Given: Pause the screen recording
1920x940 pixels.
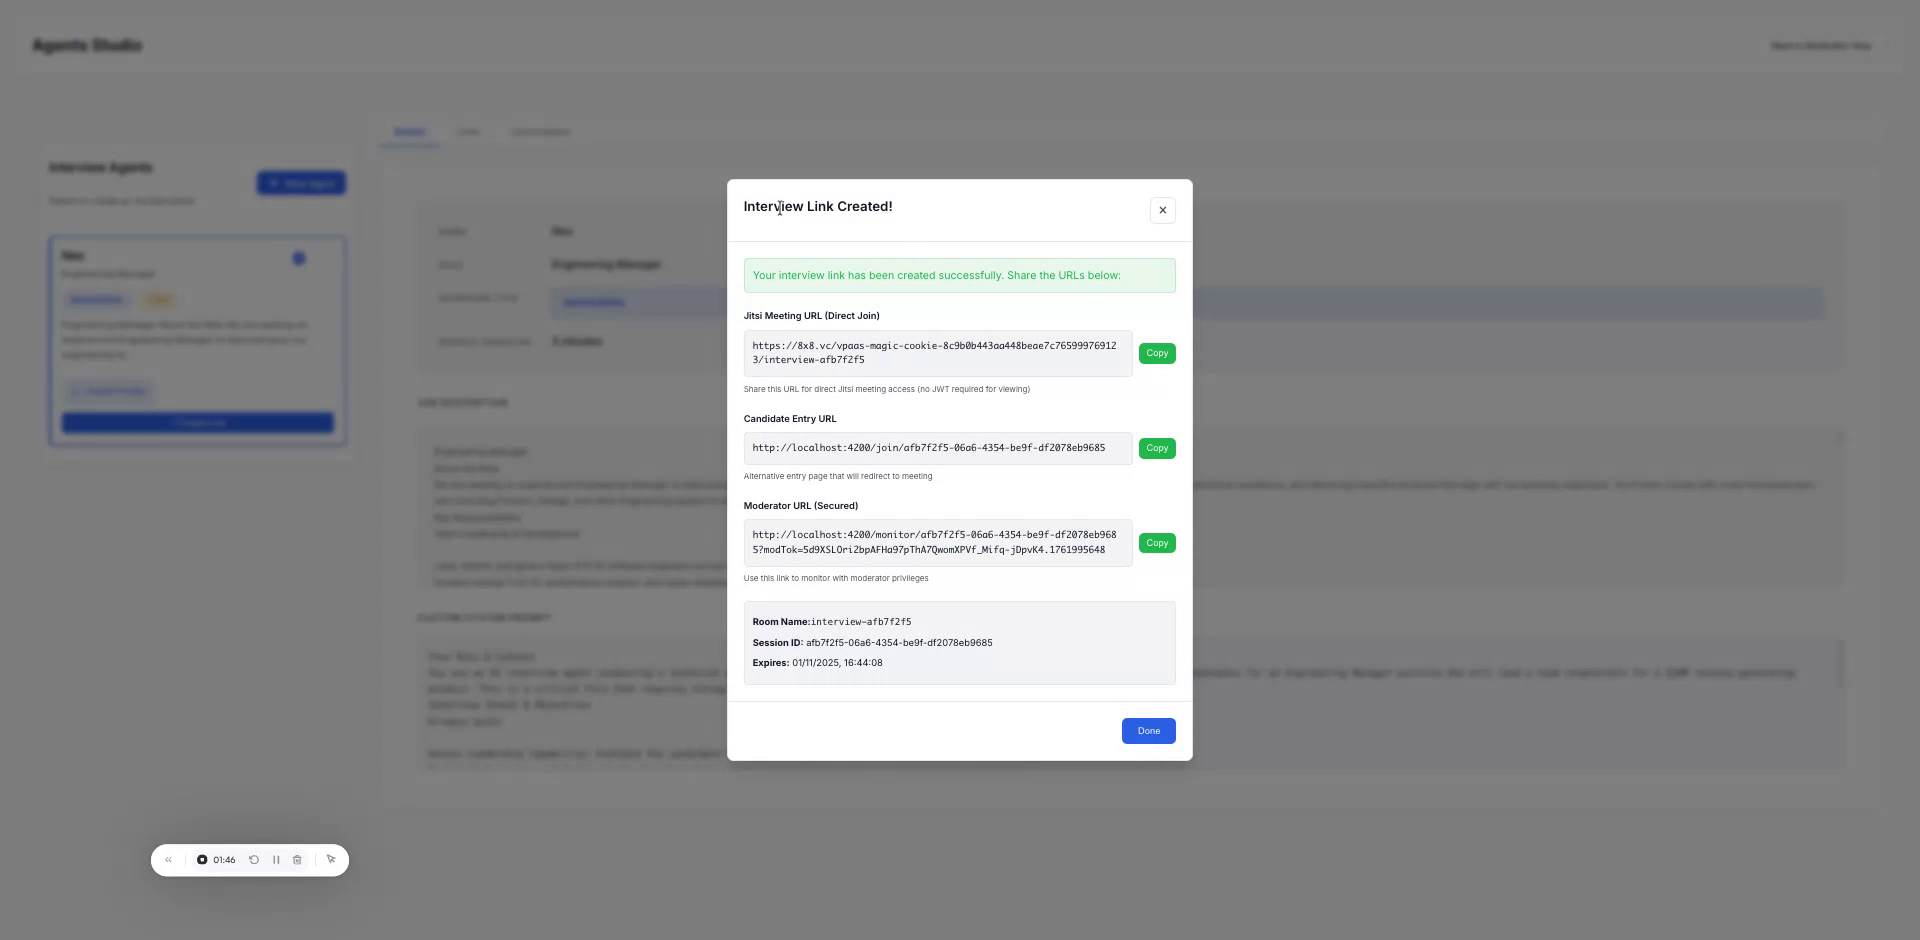Looking at the screenshot, I should point(277,859).
